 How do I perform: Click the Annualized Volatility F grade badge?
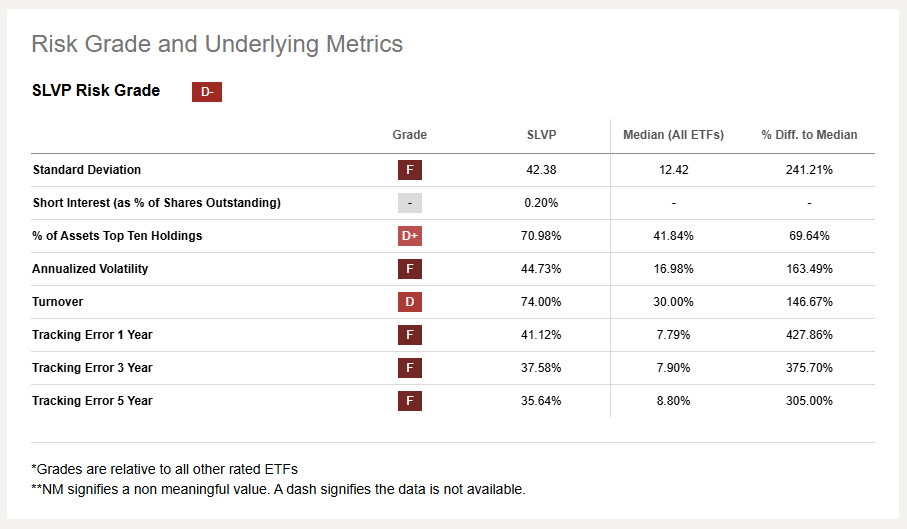(x=409, y=269)
